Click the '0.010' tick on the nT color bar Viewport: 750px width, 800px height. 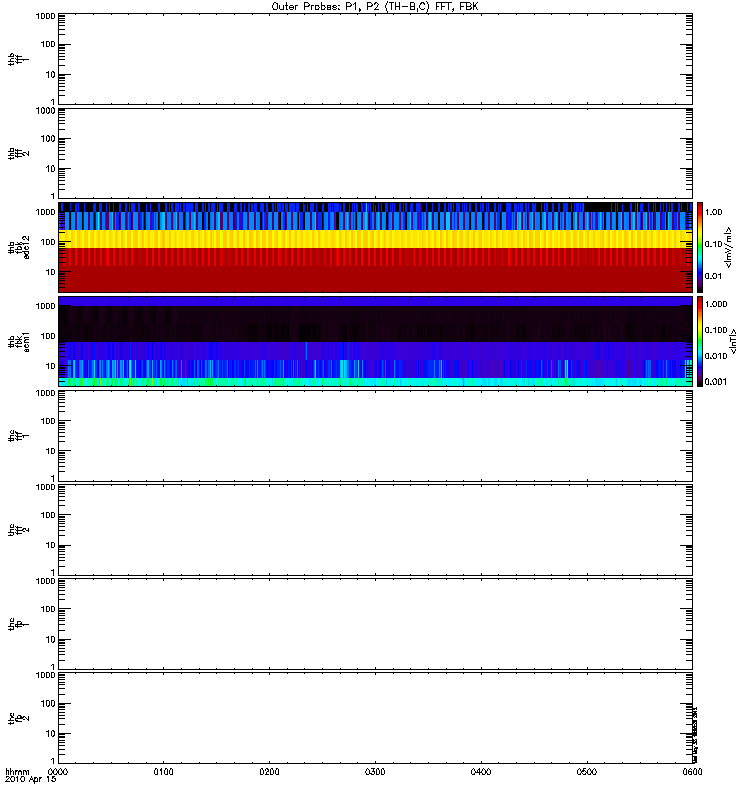point(716,356)
